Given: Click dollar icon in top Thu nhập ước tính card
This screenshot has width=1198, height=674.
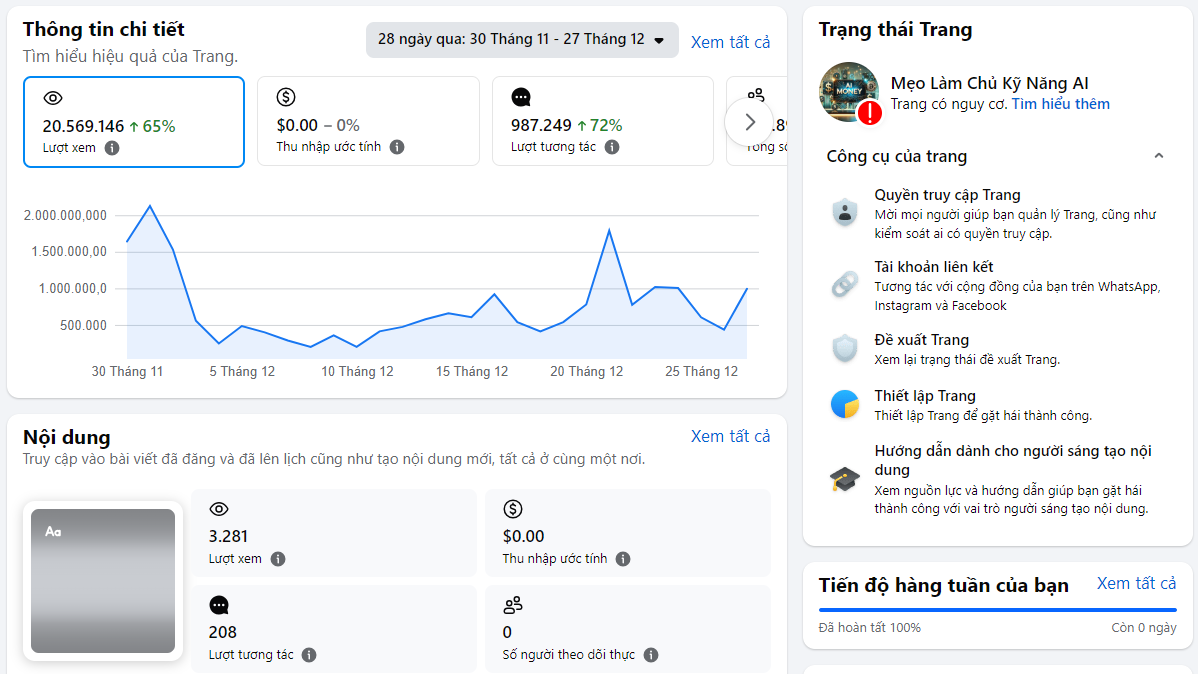Looking at the screenshot, I should (x=286, y=97).
